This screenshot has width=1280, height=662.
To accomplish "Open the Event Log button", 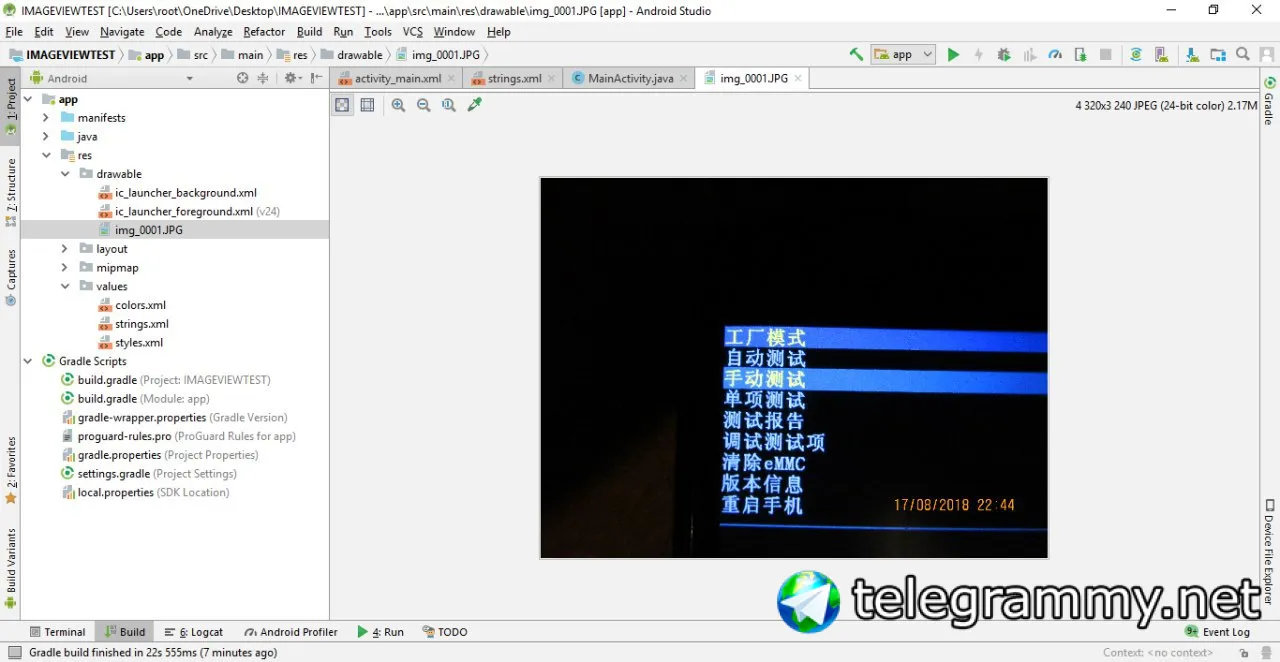I will pyautogui.click(x=1217, y=632).
